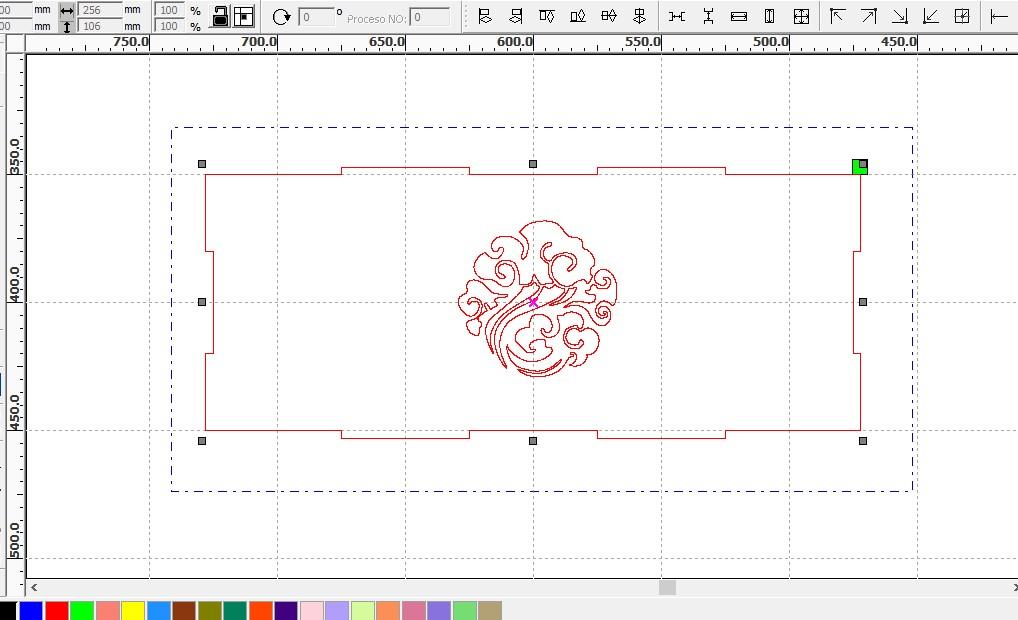Image resolution: width=1018 pixels, height=620 pixels.
Task: Click the top-center selection handle
Action: [x=533, y=164]
